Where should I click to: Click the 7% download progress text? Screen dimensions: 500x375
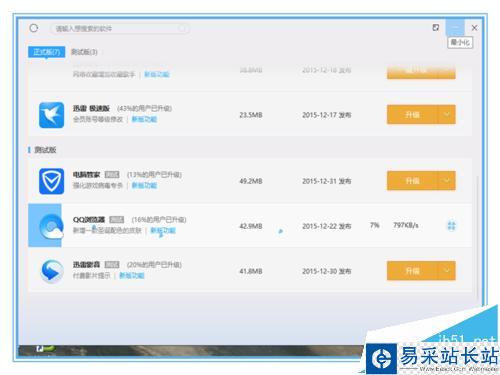pyautogui.click(x=375, y=225)
